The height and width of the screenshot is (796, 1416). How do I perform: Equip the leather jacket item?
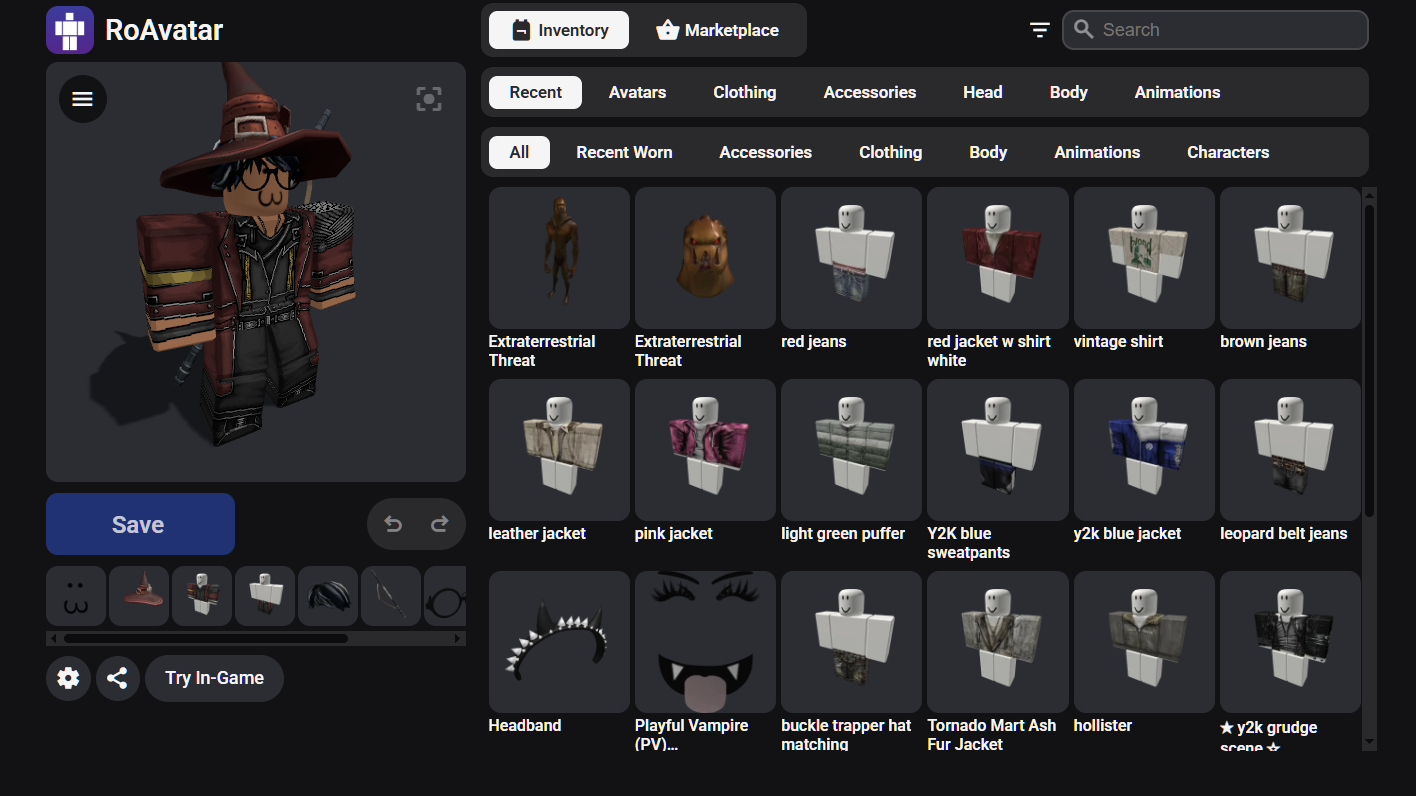click(559, 450)
